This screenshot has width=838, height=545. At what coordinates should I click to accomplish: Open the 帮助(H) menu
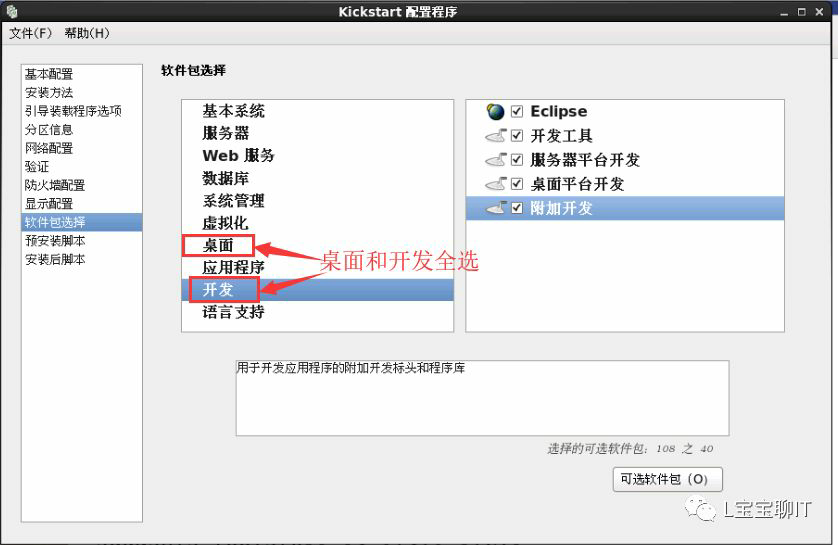[x=87, y=33]
